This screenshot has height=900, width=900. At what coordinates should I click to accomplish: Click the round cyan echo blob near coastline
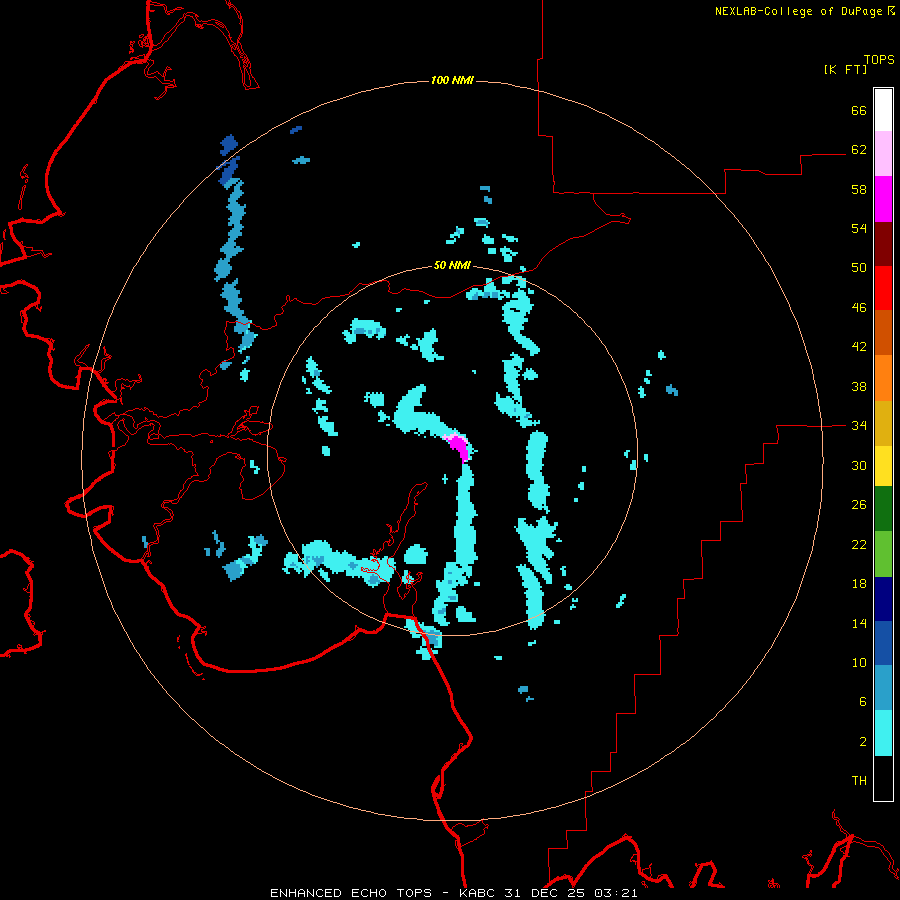tap(416, 554)
